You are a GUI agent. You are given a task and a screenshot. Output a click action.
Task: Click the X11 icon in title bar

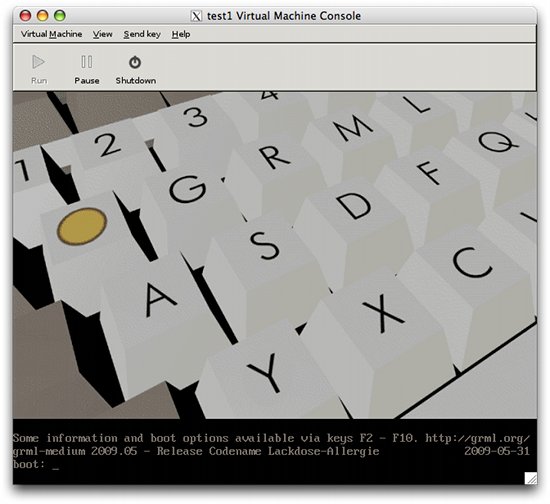196,16
